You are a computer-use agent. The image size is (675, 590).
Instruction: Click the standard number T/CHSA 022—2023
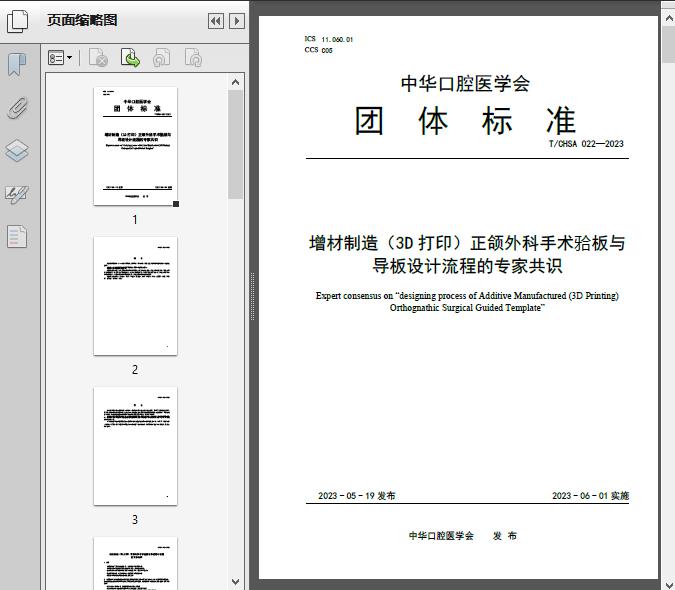click(x=586, y=144)
